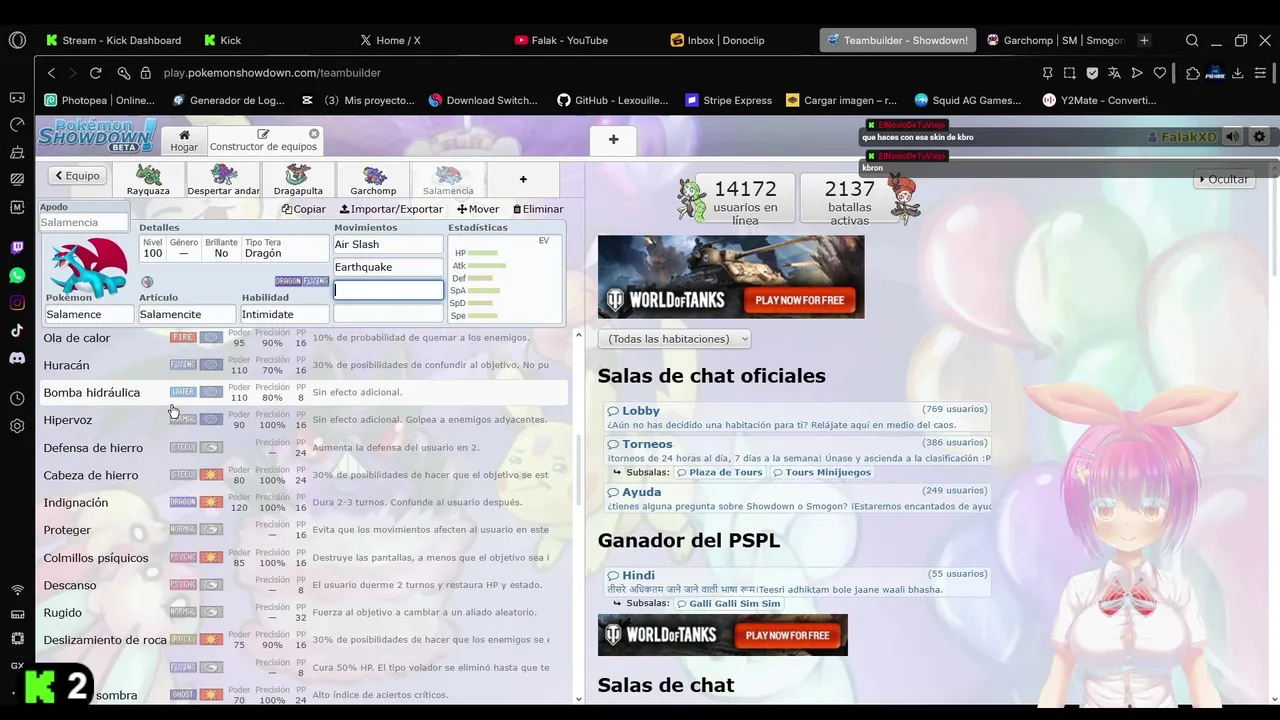The image size is (1280, 720).
Task: Open the Opera sidebar settings gear
Action: (17, 426)
